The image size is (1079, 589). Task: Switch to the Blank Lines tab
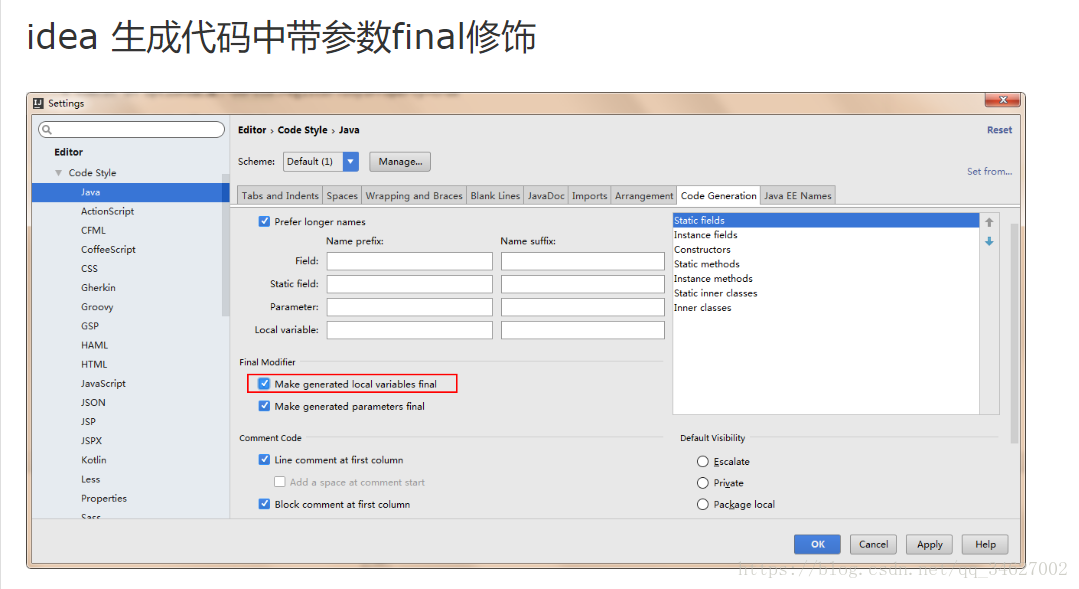pos(495,195)
